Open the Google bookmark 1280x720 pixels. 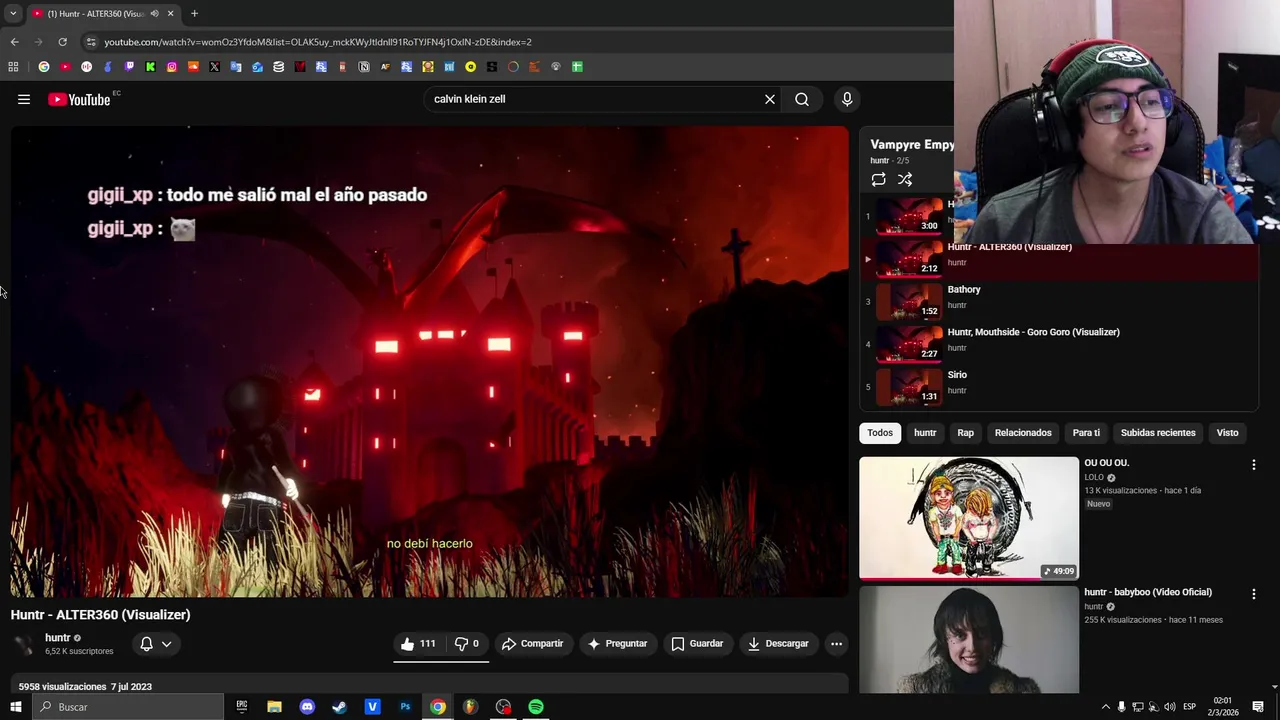(x=44, y=67)
